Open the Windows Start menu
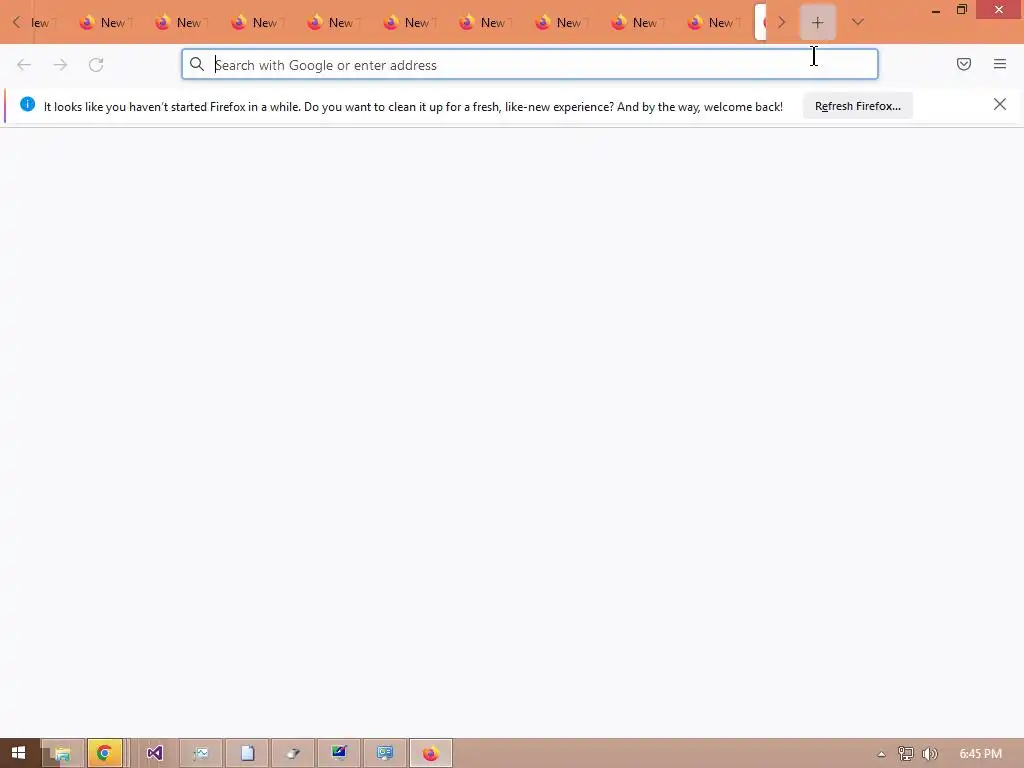 point(18,753)
